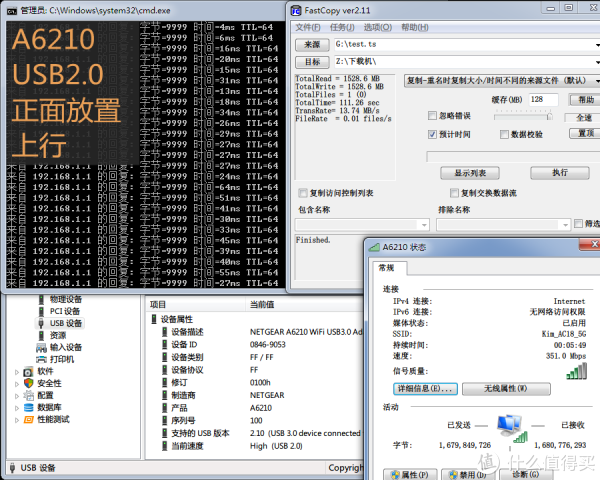This screenshot has height=480, width=600.
Task: Click the icon beside 设备描述 row
Action: (165, 332)
